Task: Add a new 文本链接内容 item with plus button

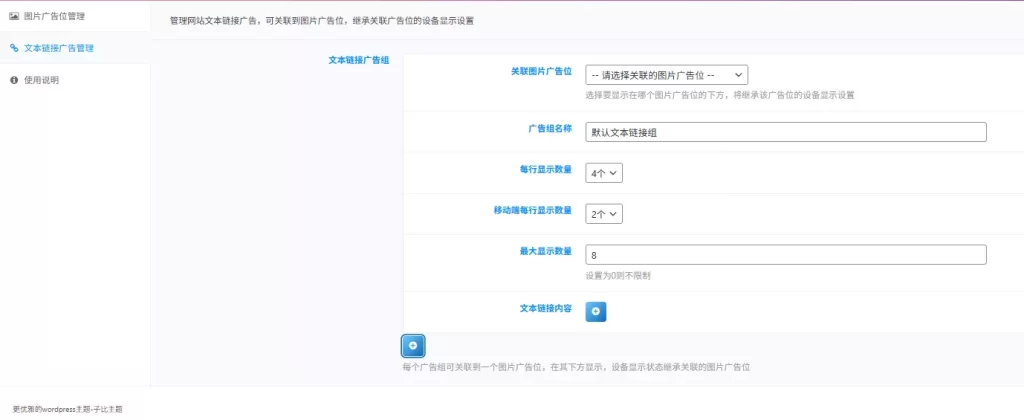Action: tap(596, 312)
